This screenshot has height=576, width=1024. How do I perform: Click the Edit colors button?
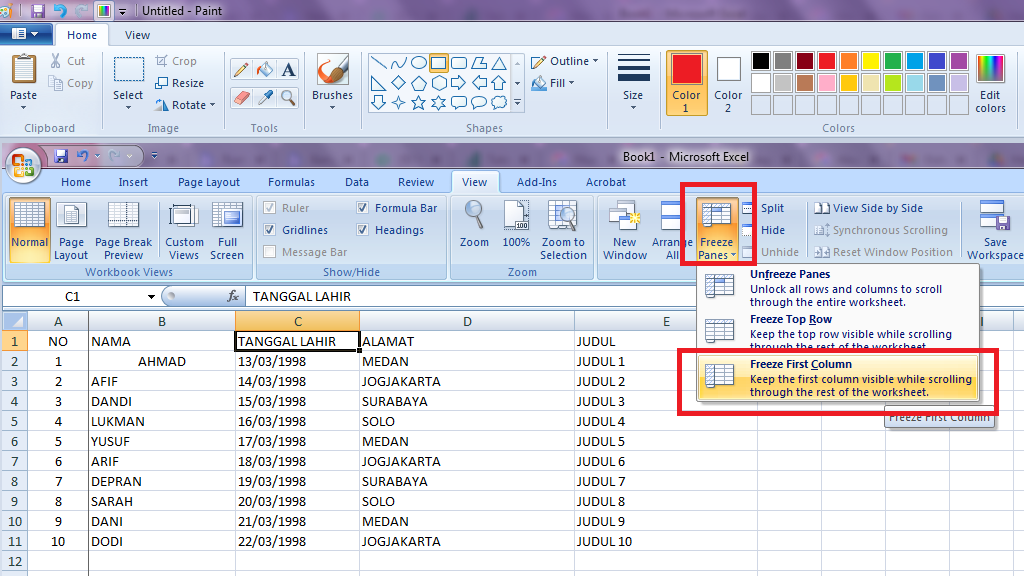pos(991,84)
